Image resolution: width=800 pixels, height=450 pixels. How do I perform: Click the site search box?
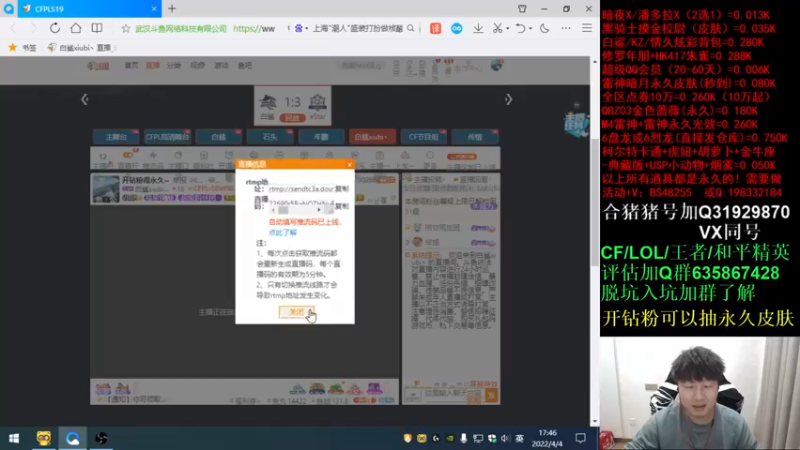tap(361, 66)
